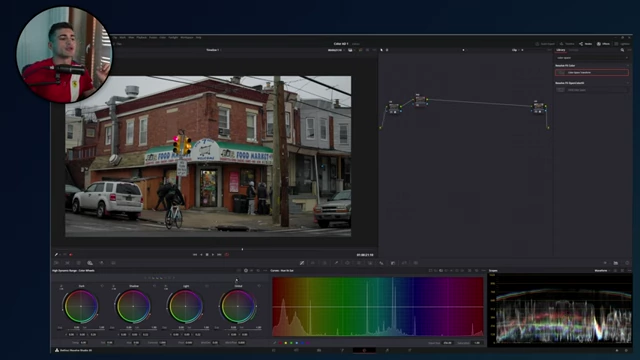This screenshot has width=640, height=360.
Task: Click the Play forward button
Action: [x=213, y=255]
